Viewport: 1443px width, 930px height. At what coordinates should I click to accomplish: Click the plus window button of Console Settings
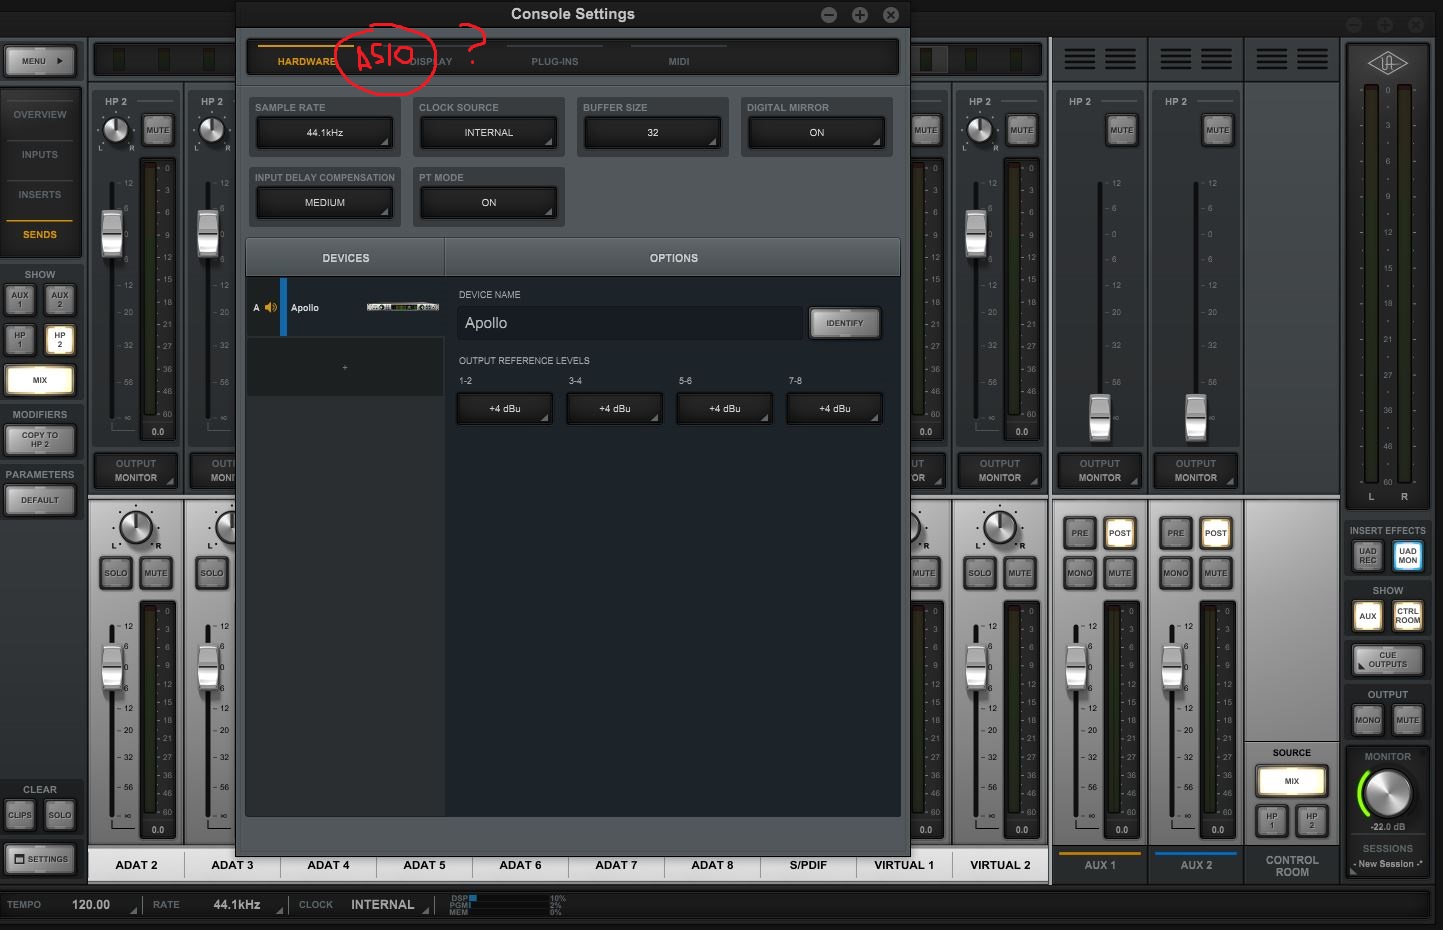(x=859, y=14)
